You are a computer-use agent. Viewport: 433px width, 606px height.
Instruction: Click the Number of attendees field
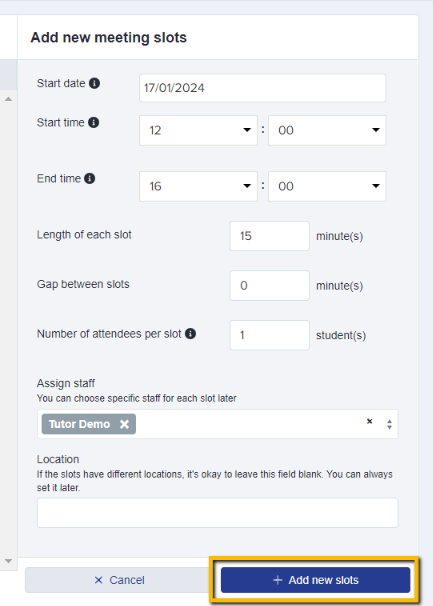click(269, 335)
